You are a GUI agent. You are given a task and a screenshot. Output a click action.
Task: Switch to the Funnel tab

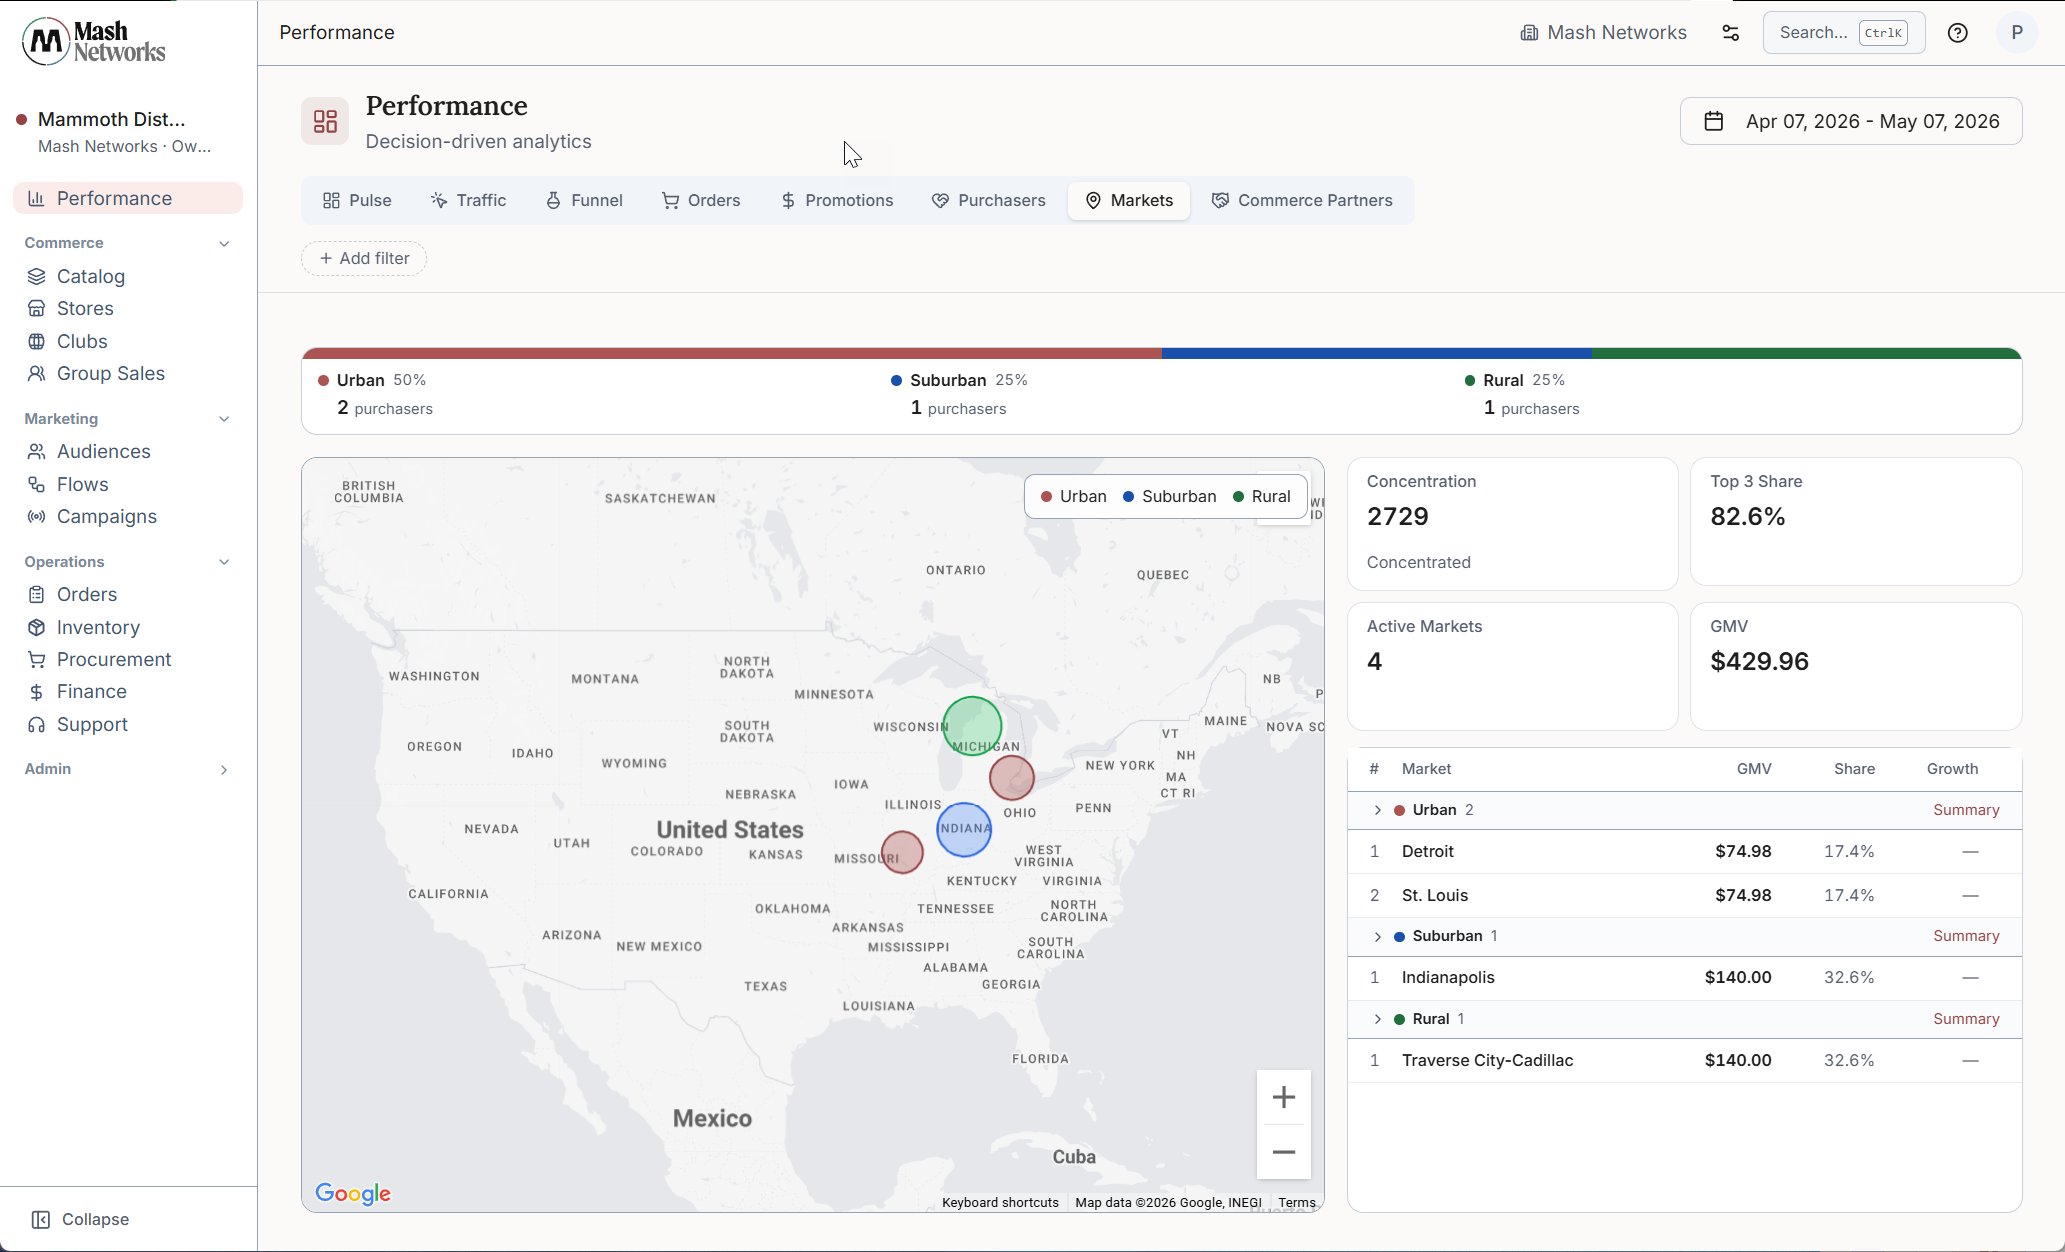[x=584, y=200]
